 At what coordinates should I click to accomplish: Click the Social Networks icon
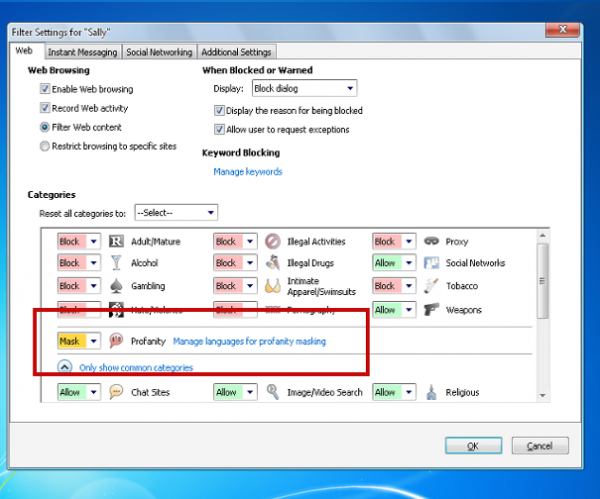[431, 263]
